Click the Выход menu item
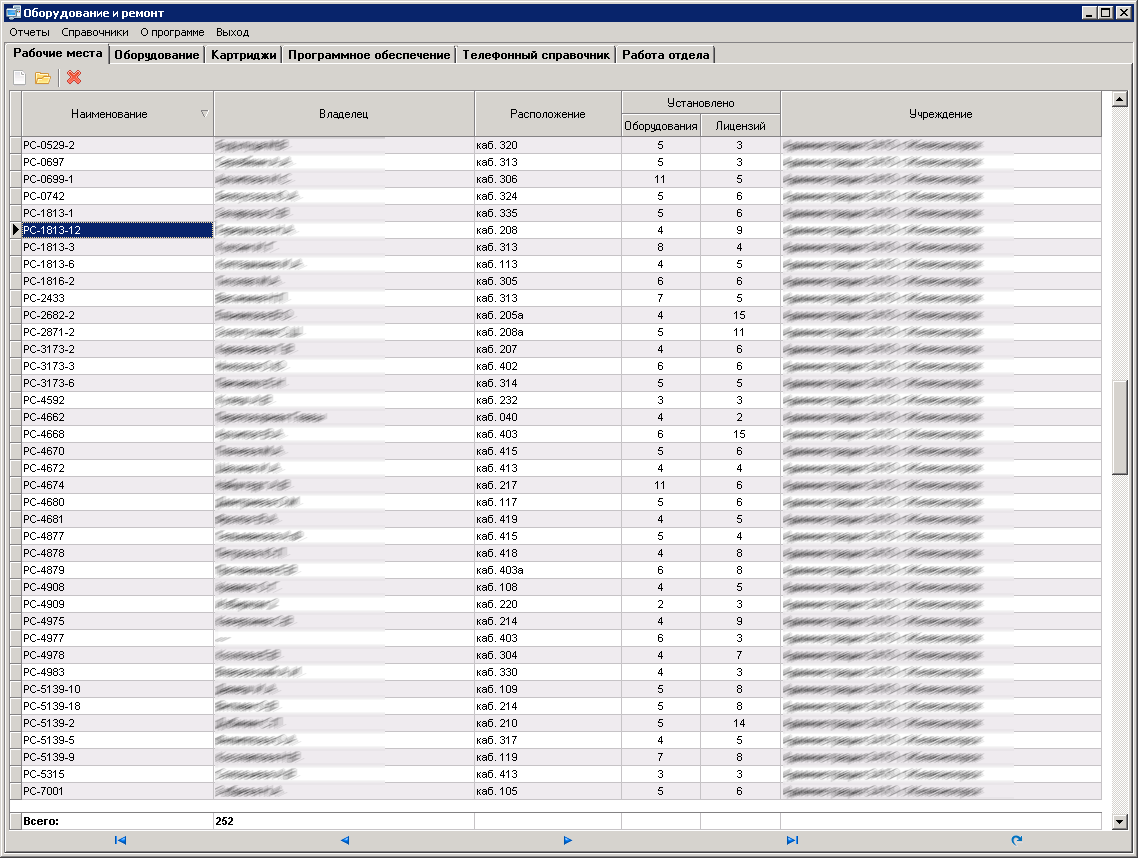This screenshot has width=1138, height=858. click(x=232, y=32)
